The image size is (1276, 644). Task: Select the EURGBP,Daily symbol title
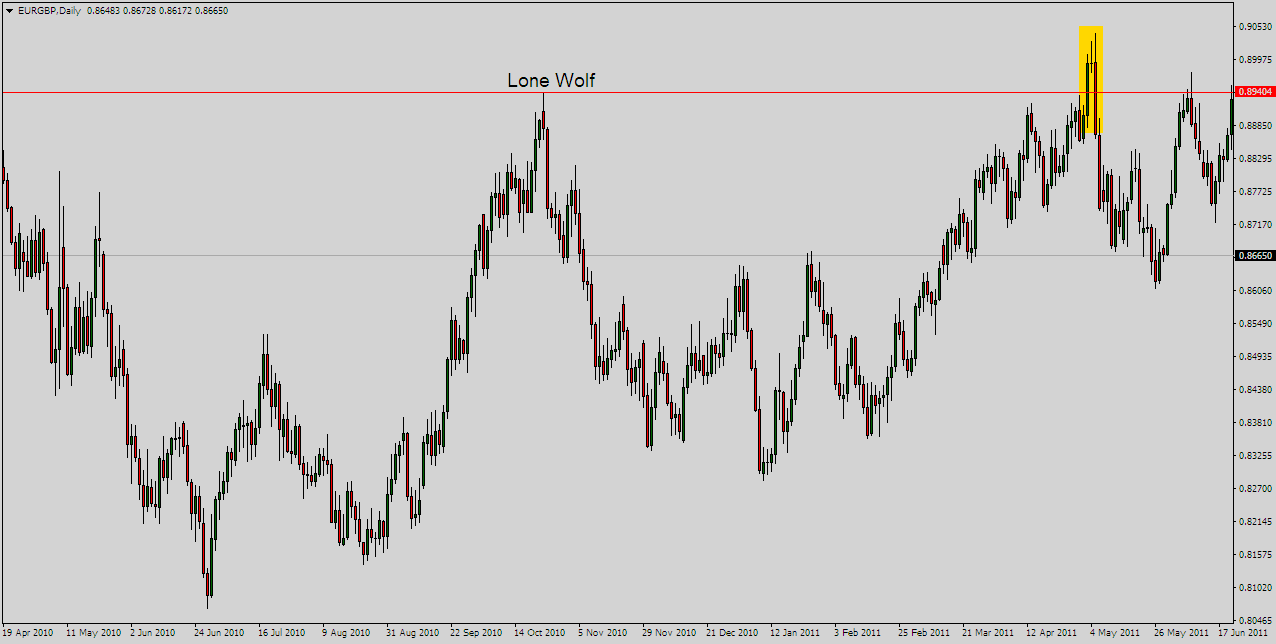(50, 9)
